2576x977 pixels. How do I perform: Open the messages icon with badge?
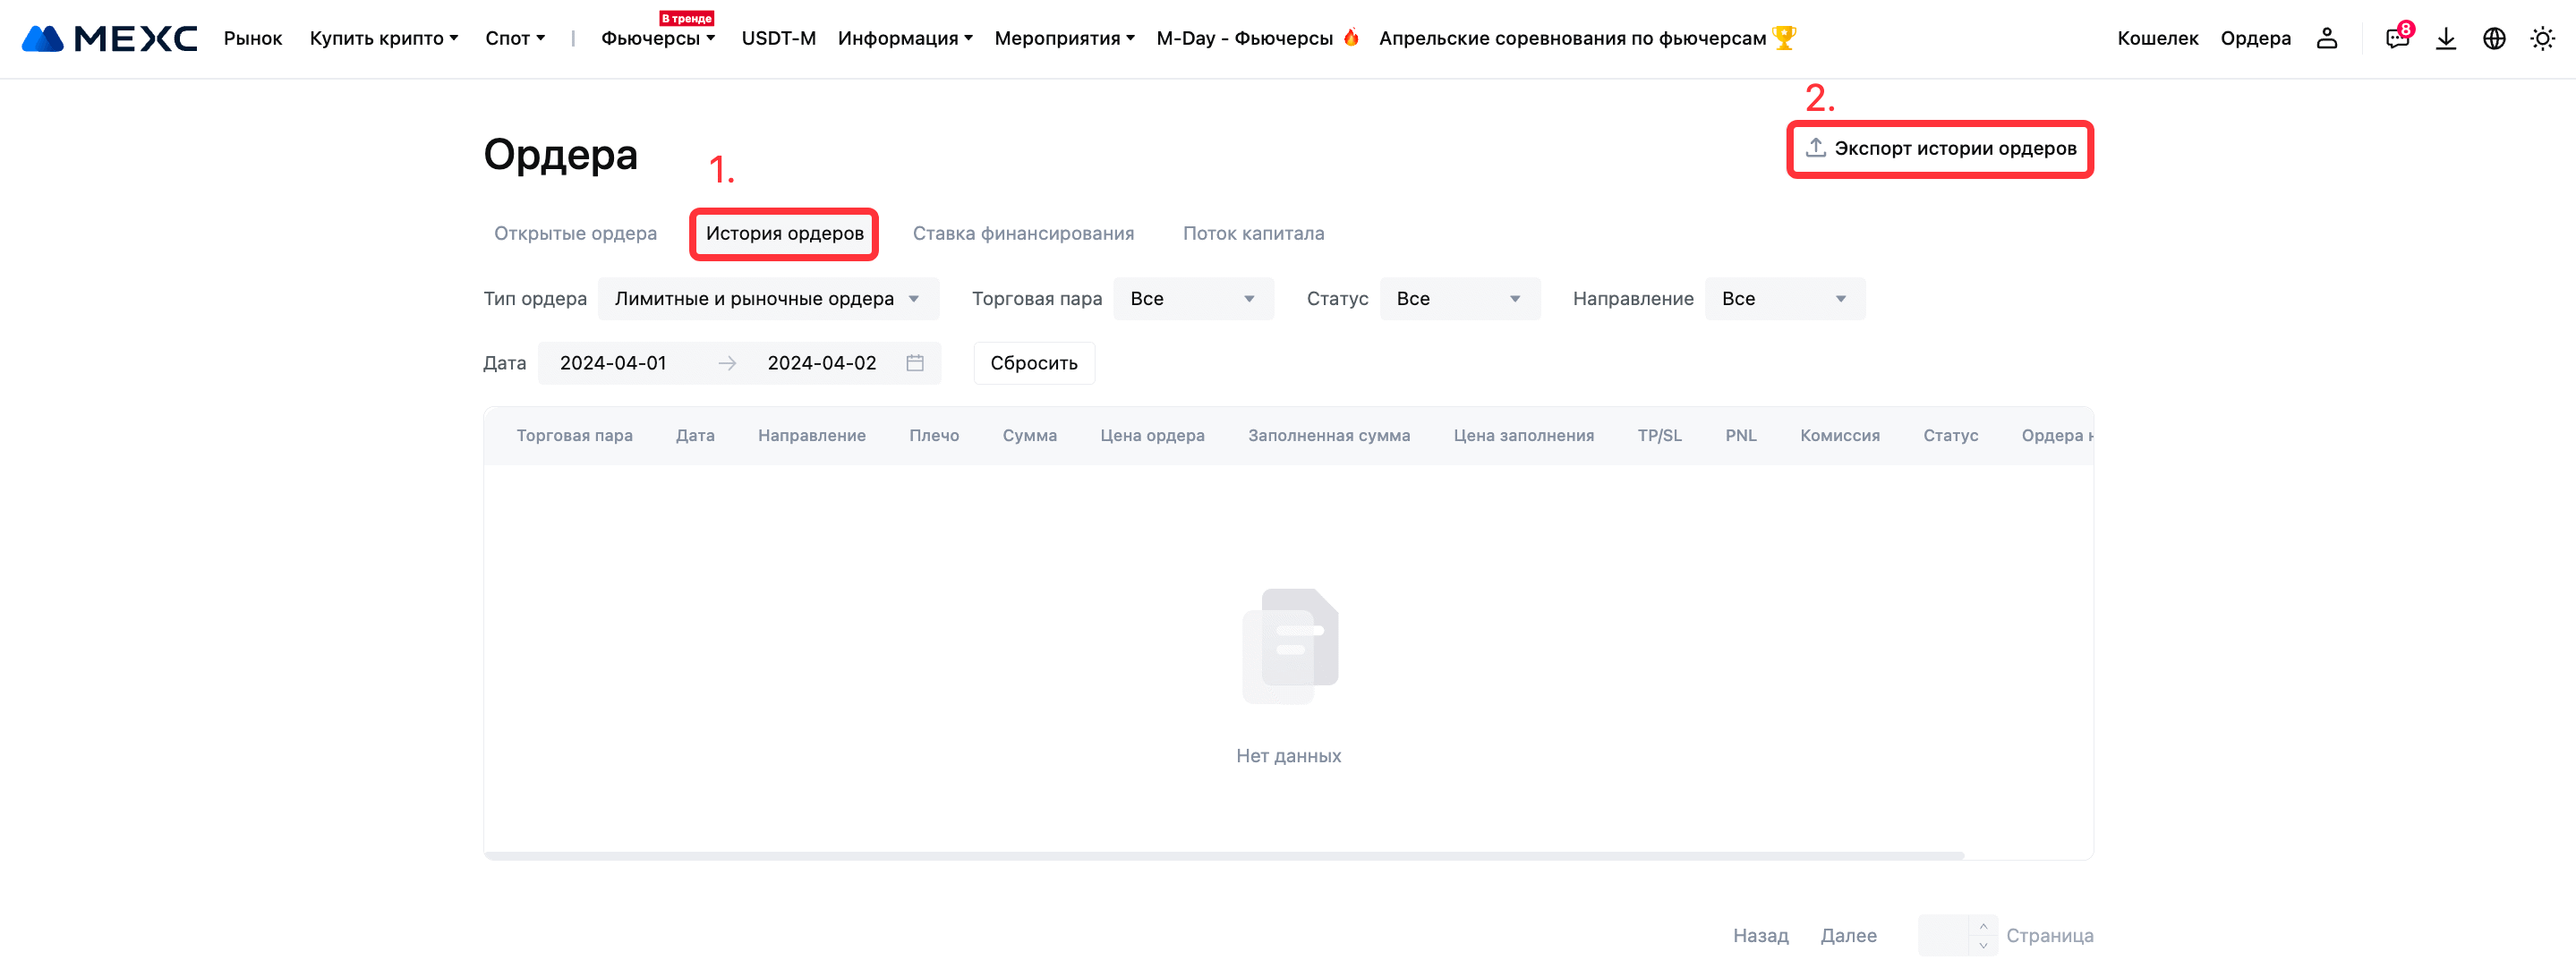[x=2396, y=38]
